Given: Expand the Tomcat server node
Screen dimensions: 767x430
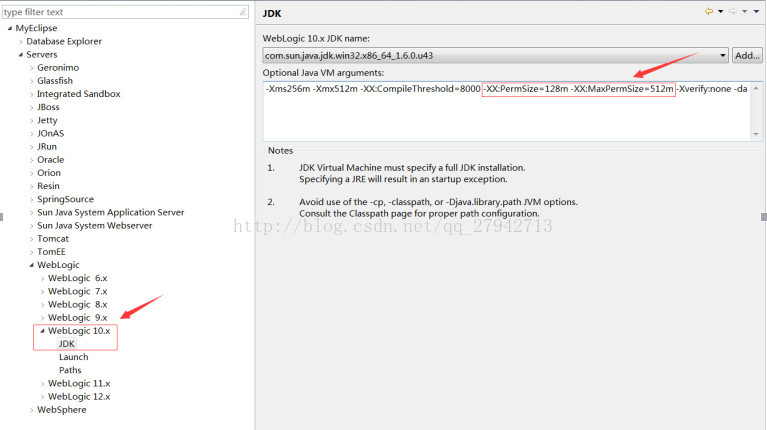Looking at the screenshot, I should coord(31,240).
